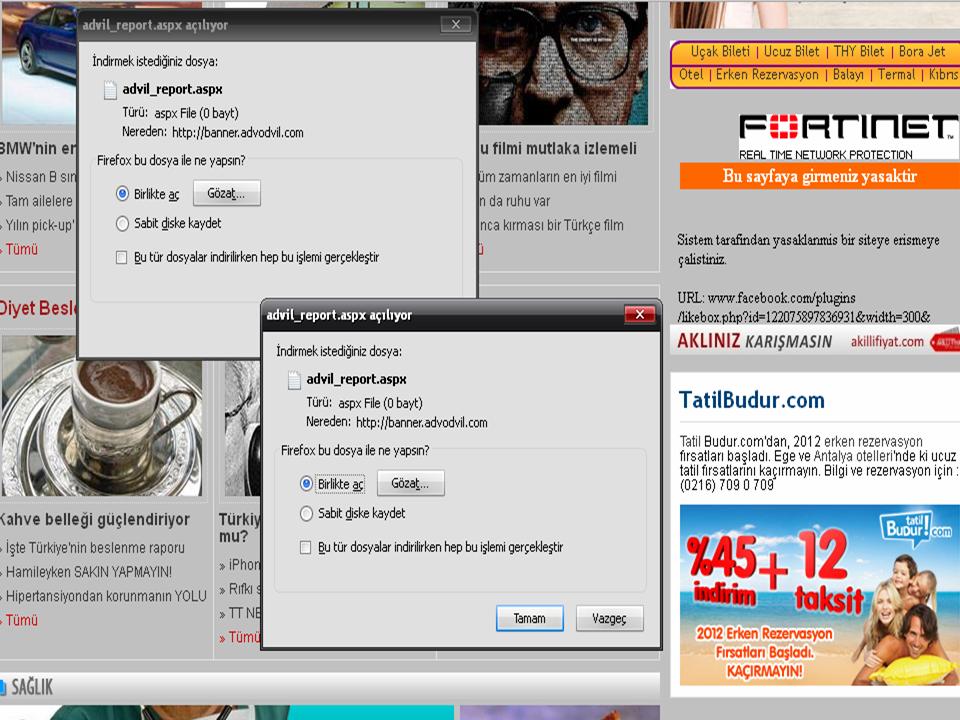Screen dimensions: 960x720
Task: Click the Fortinet logo
Action: click(847, 136)
